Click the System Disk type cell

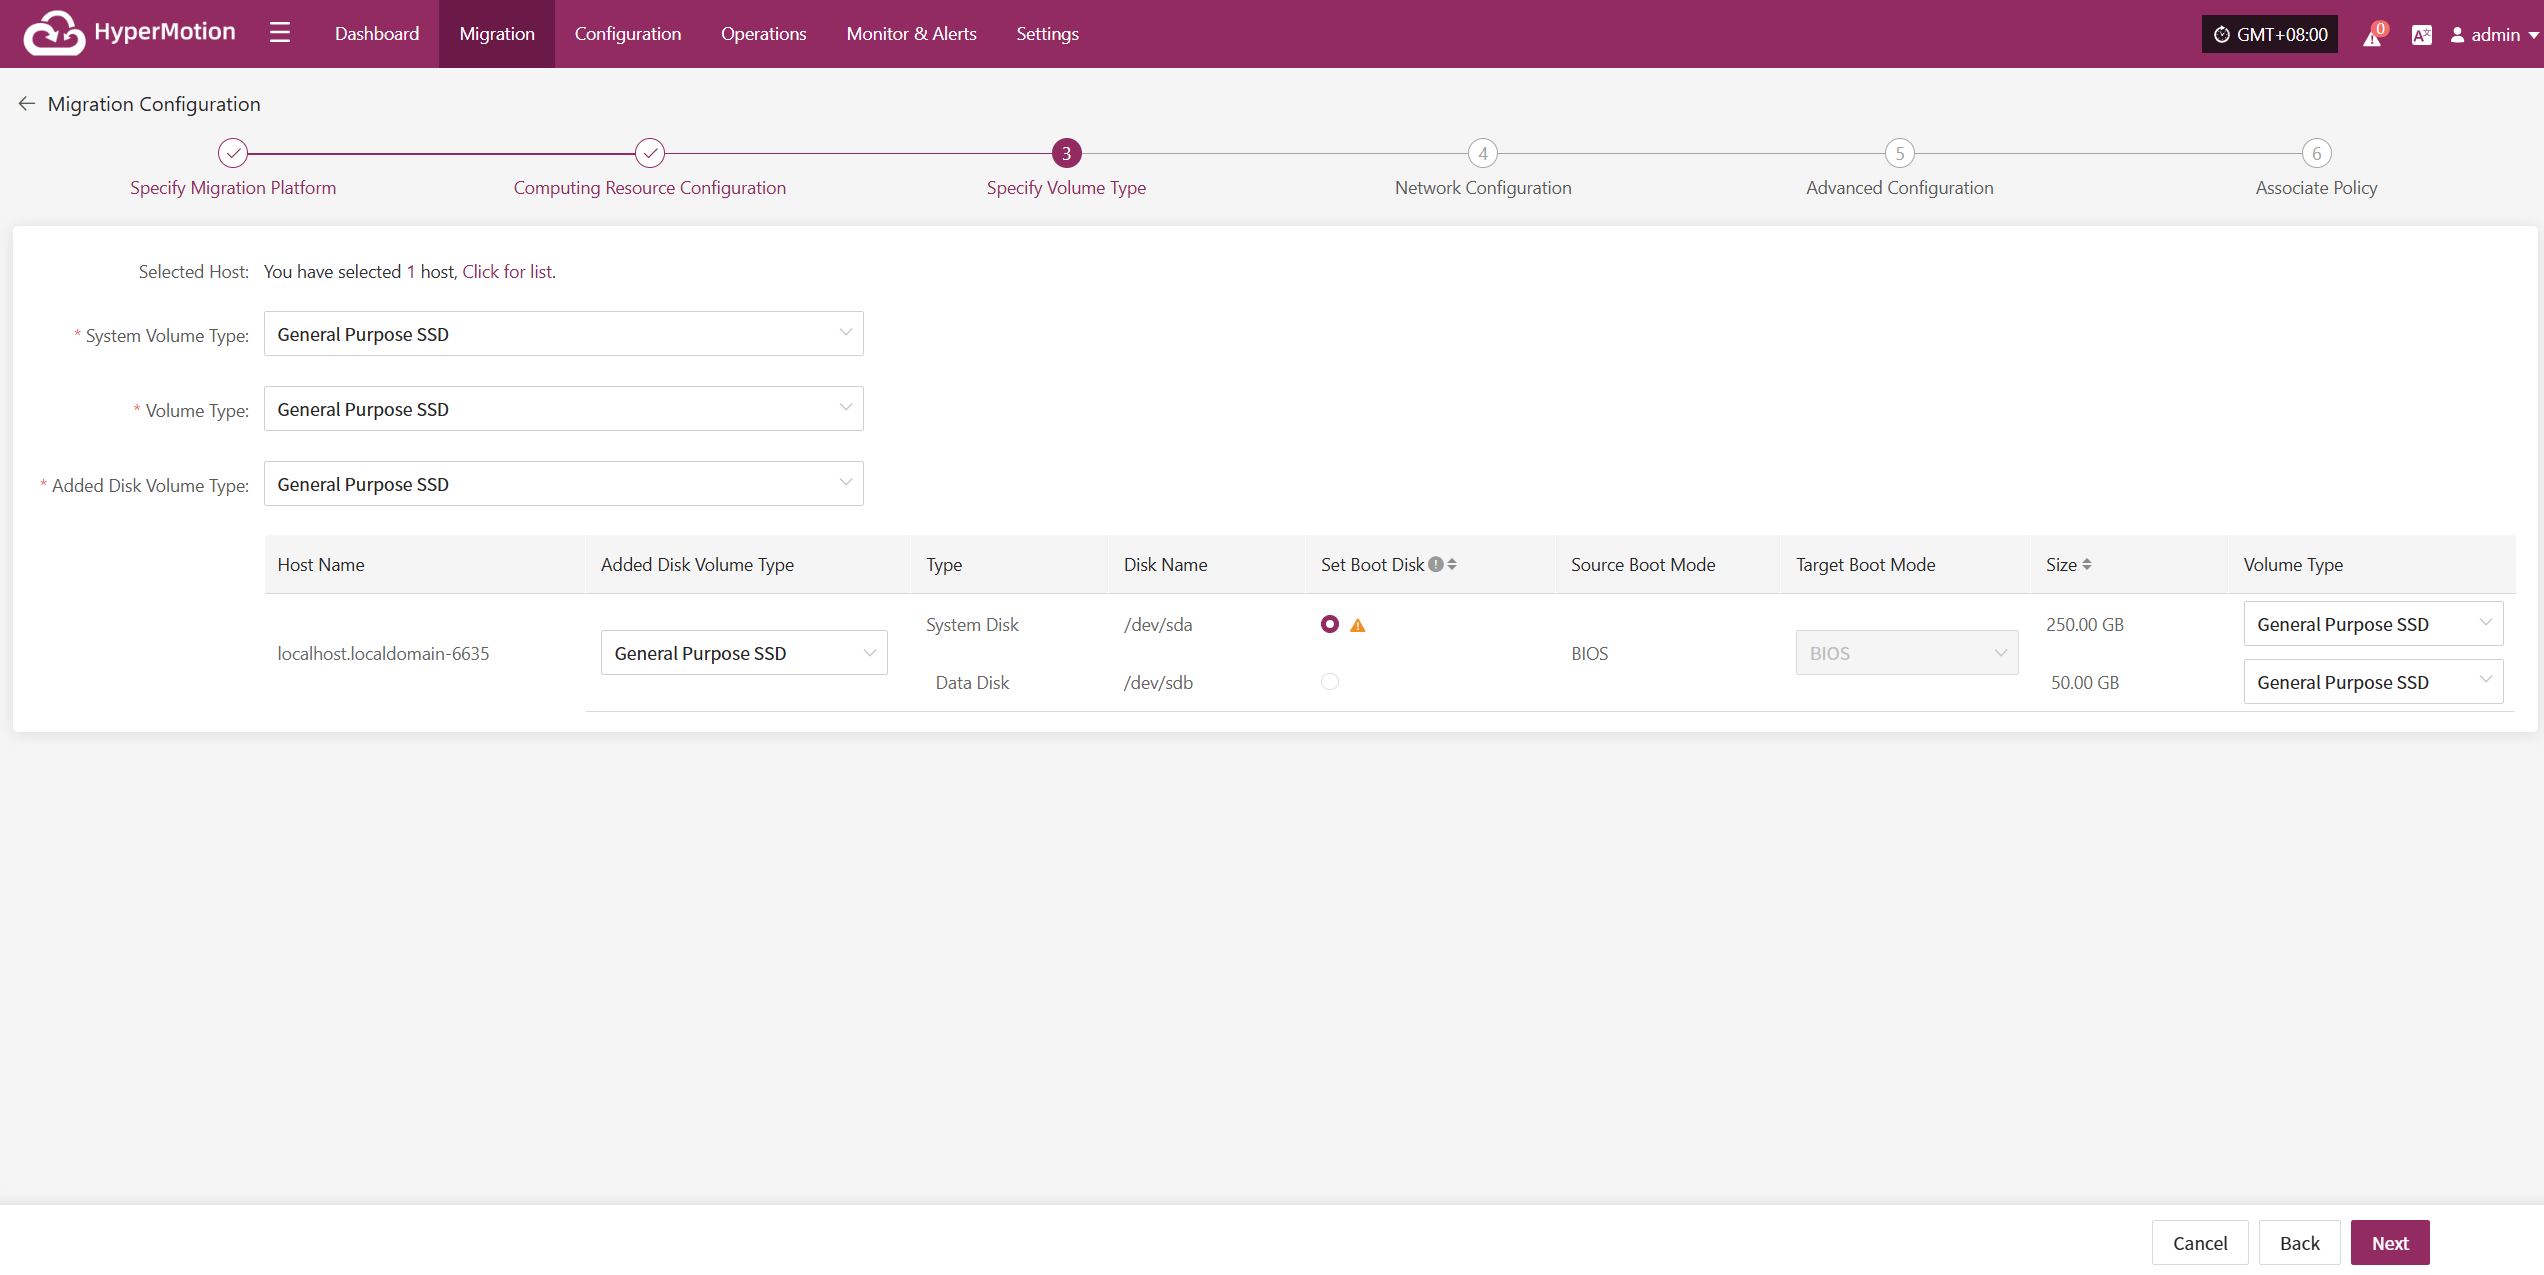click(x=972, y=625)
